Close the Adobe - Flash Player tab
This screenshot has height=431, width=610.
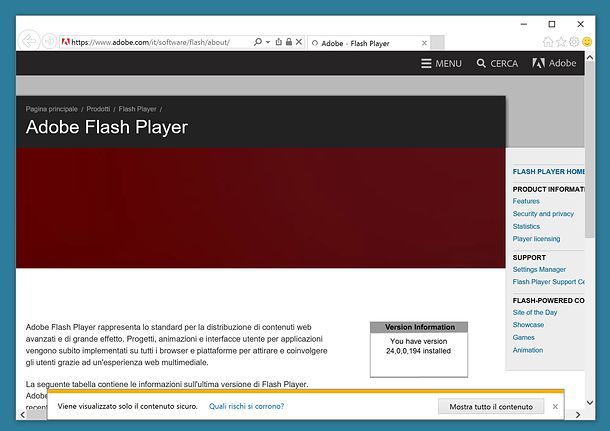tap(424, 43)
